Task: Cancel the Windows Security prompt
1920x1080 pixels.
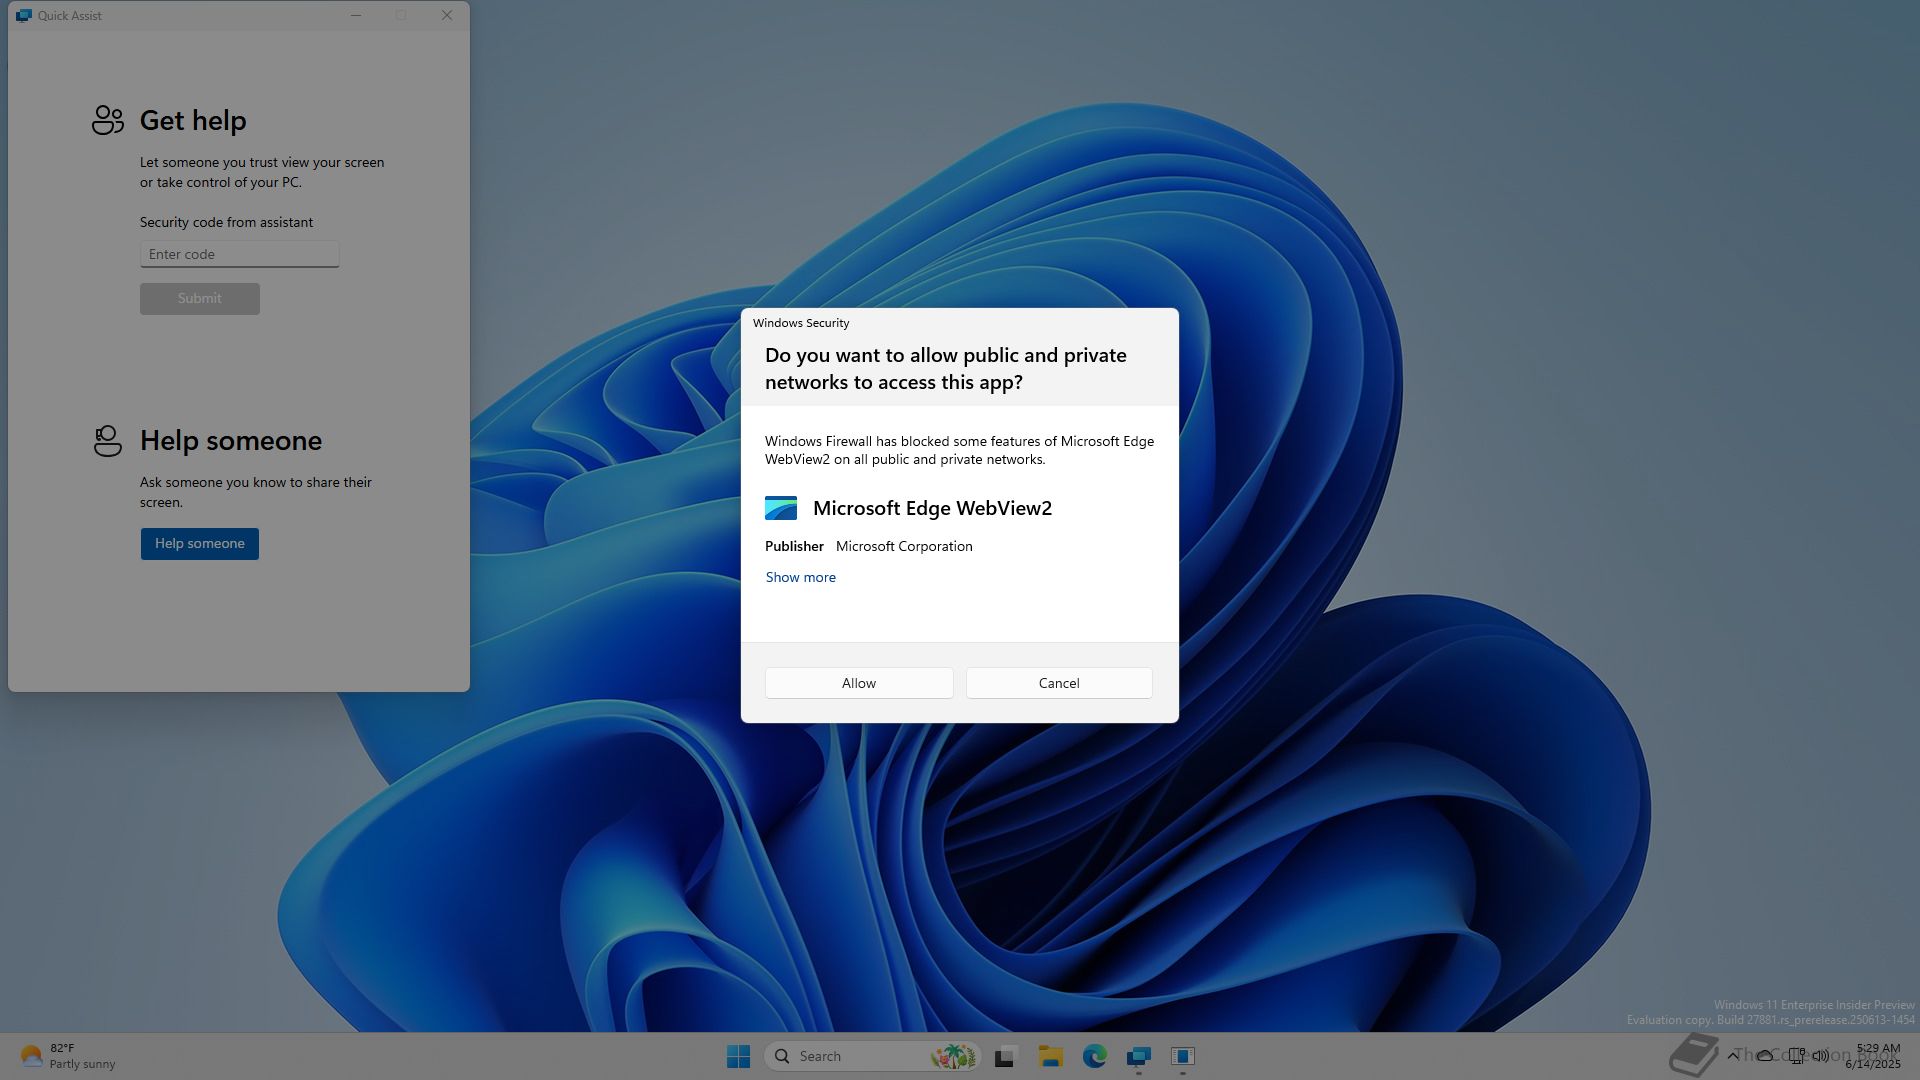Action: [x=1058, y=683]
